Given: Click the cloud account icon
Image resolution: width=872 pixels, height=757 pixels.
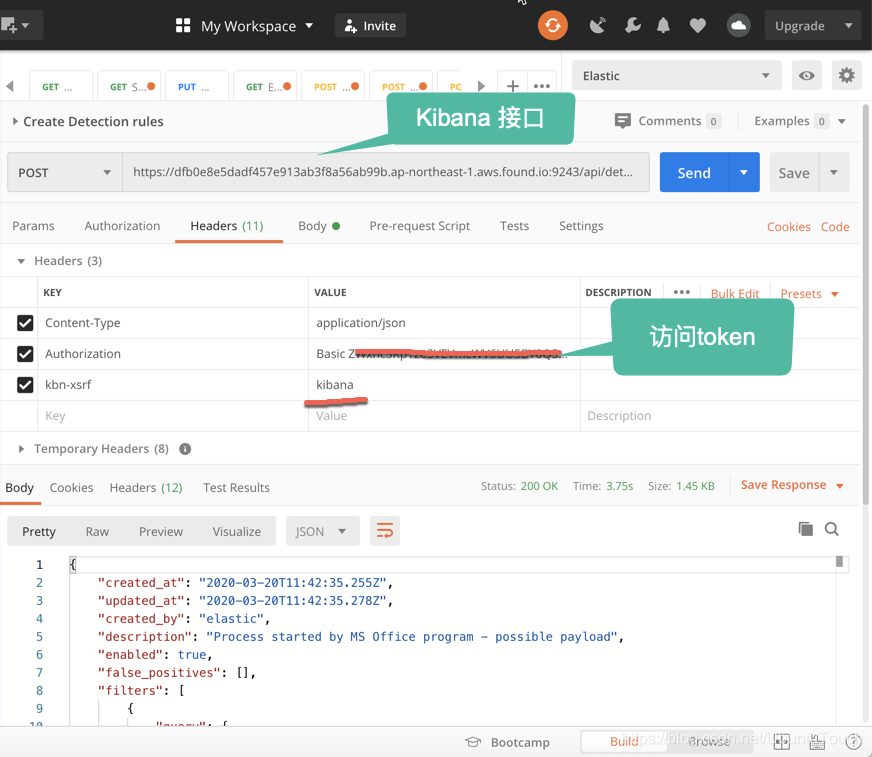Looking at the screenshot, I should 739,26.
